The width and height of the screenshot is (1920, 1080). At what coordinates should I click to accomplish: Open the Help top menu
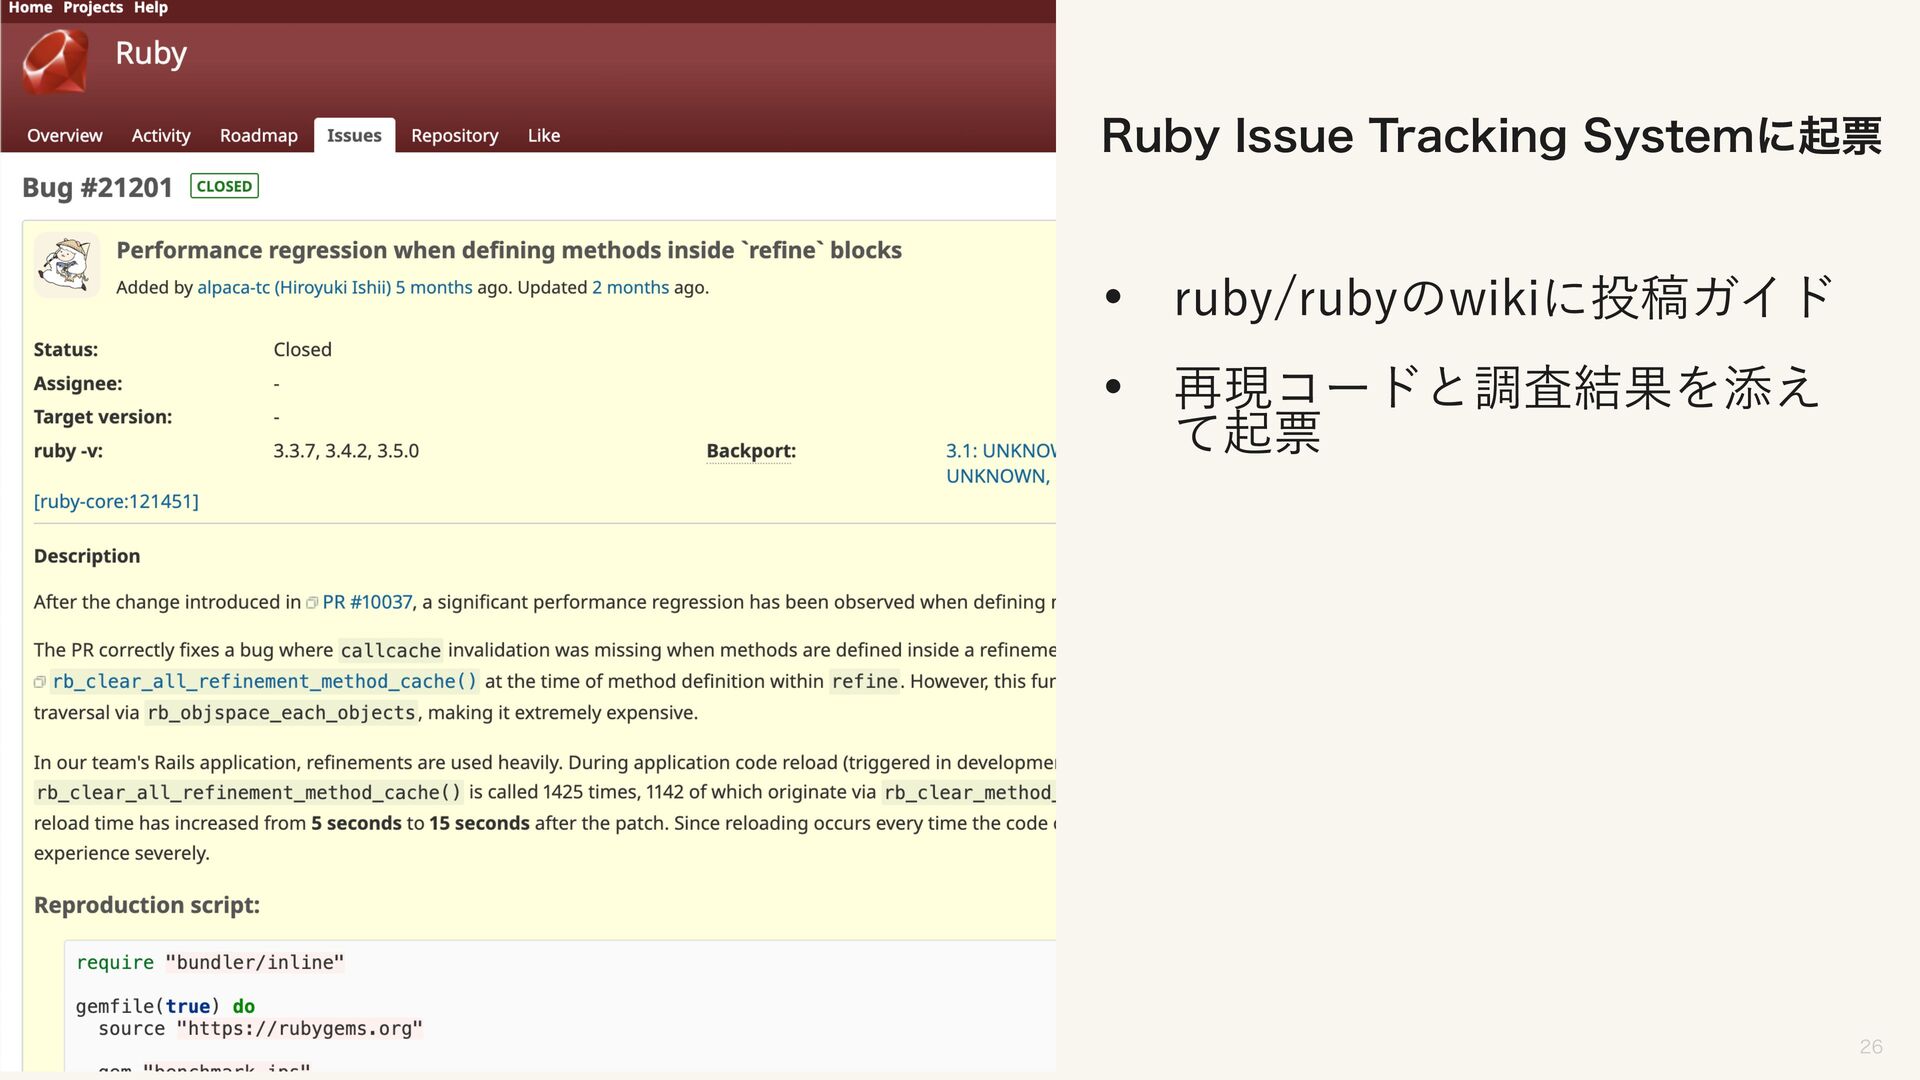[151, 8]
